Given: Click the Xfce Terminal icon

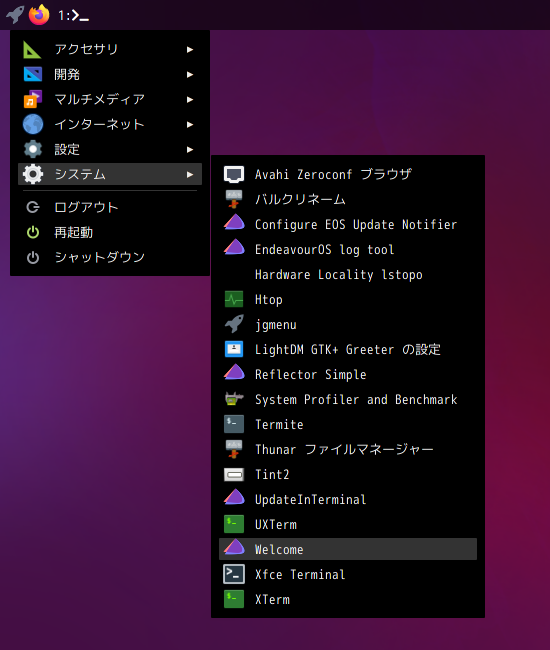Looking at the screenshot, I should (x=234, y=574).
